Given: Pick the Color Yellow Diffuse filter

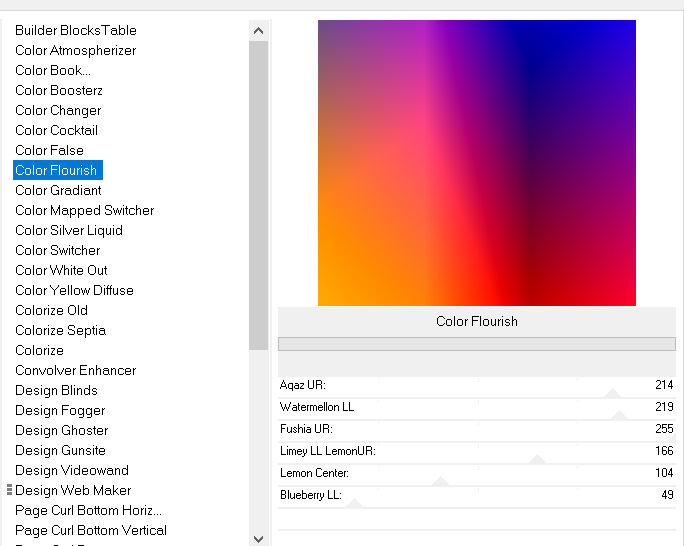Looking at the screenshot, I should (74, 290).
